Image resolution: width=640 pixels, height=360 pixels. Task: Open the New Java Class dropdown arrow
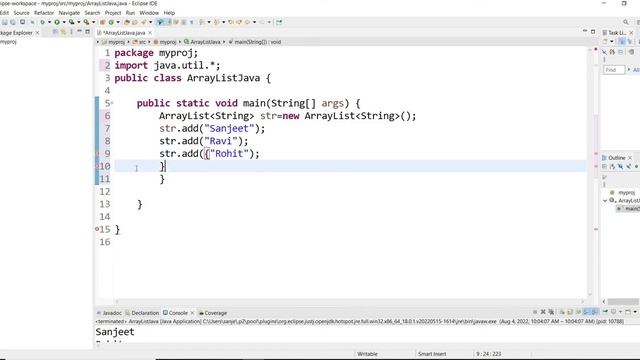click(118, 22)
